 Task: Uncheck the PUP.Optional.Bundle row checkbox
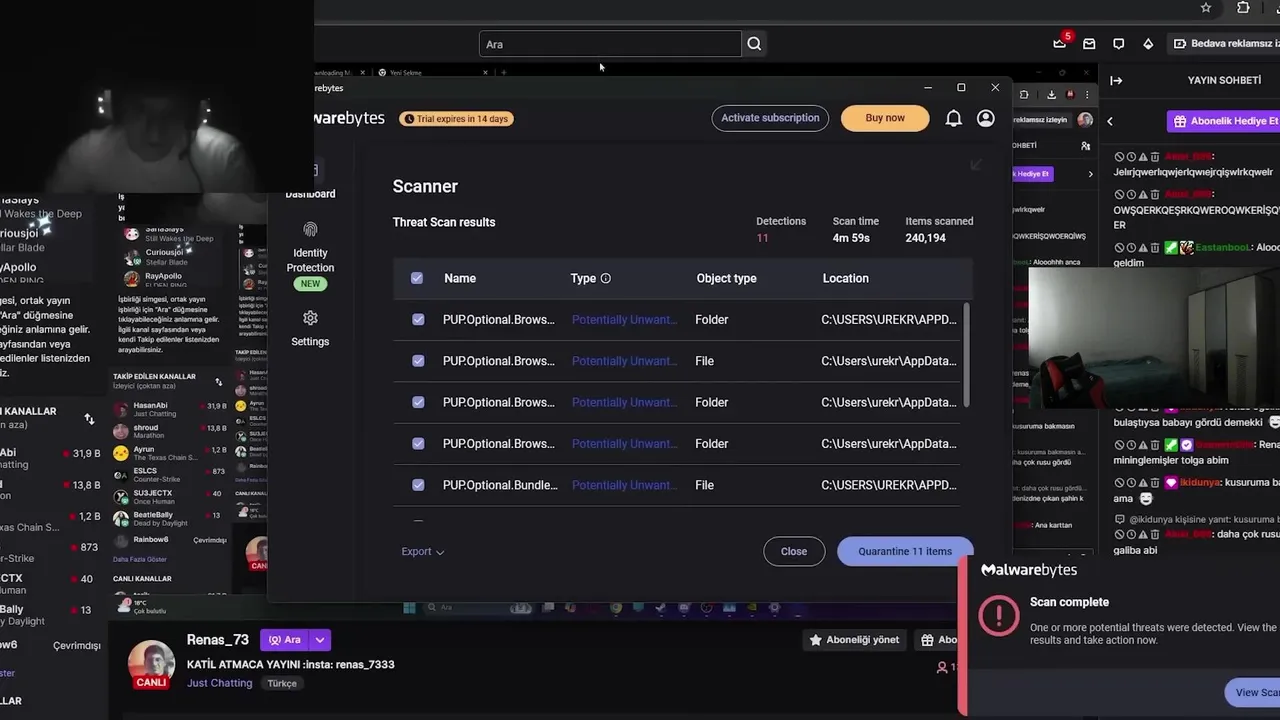coord(418,485)
